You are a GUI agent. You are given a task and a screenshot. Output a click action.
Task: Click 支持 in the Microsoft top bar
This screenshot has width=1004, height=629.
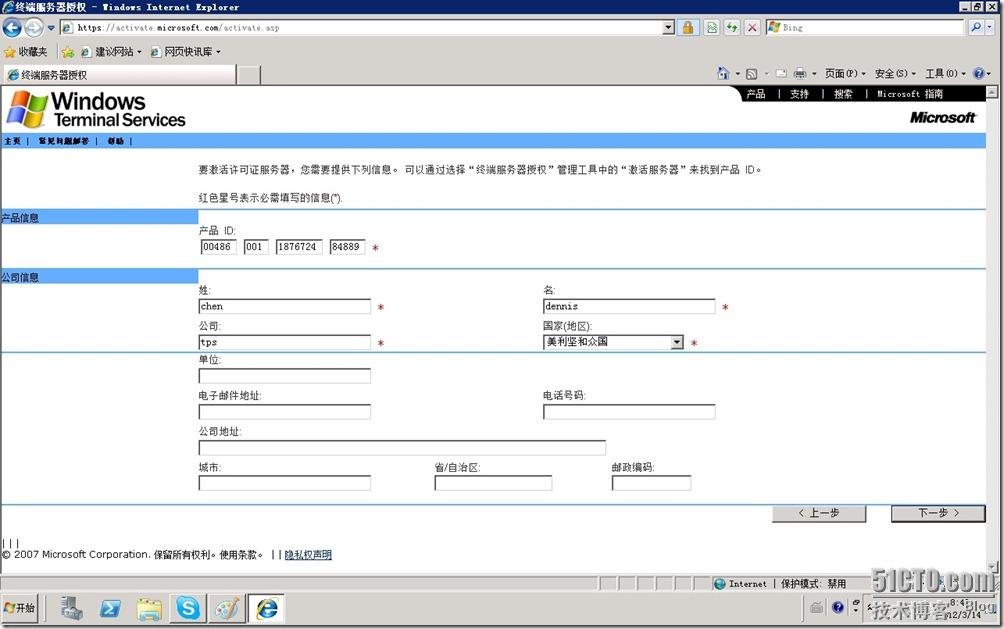point(799,94)
